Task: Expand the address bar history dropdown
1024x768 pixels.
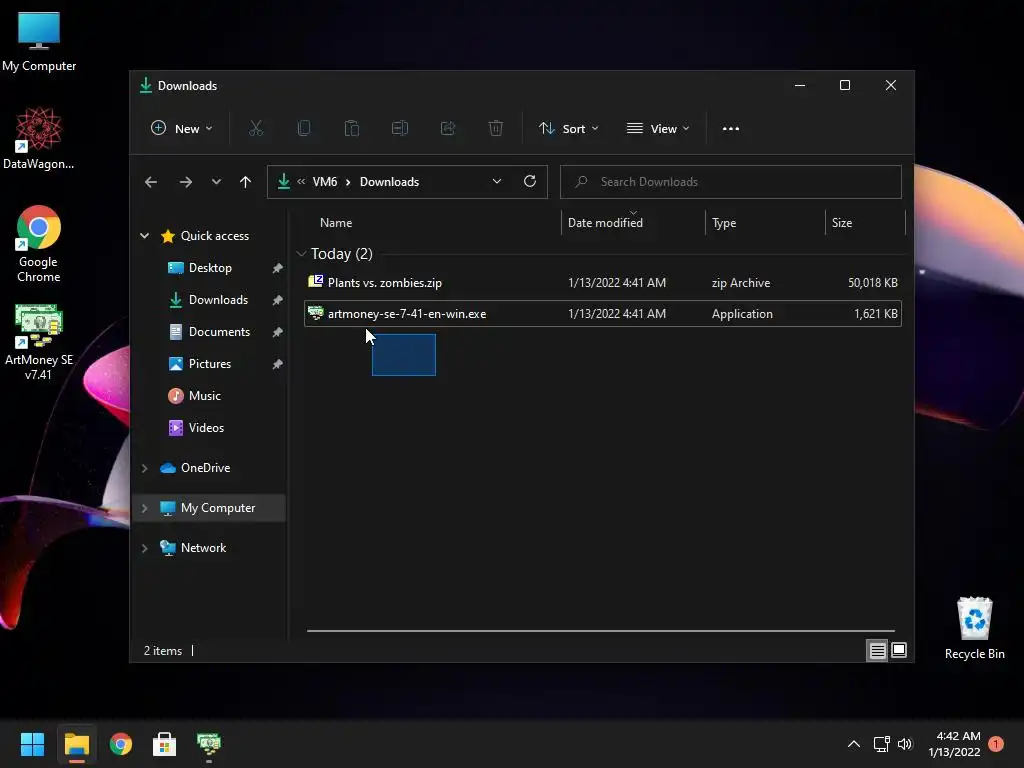Action: coord(497,182)
